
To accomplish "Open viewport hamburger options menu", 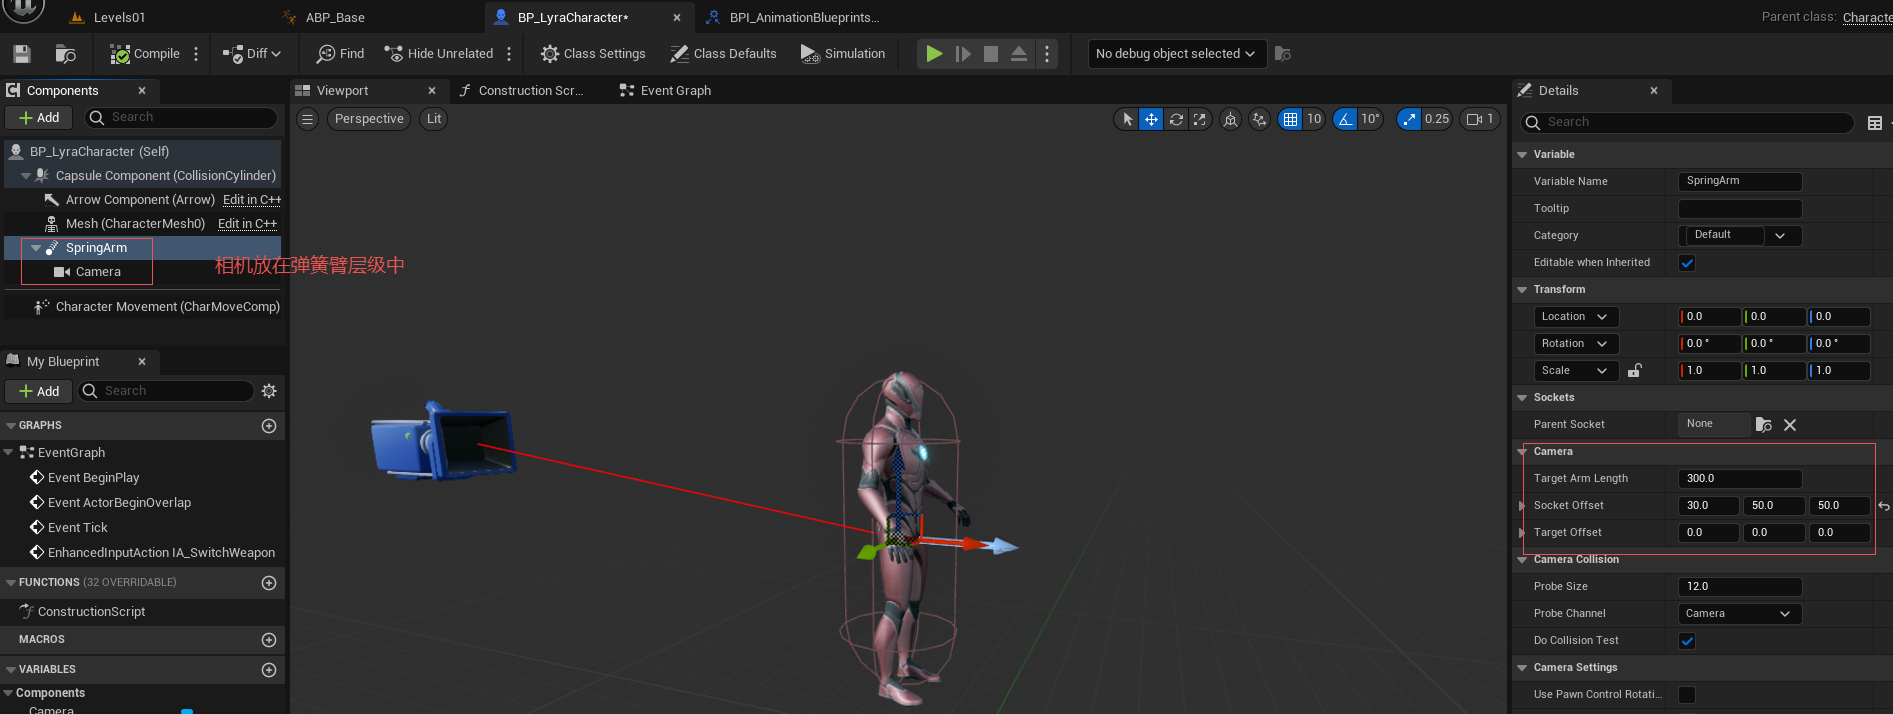I will tap(308, 119).
